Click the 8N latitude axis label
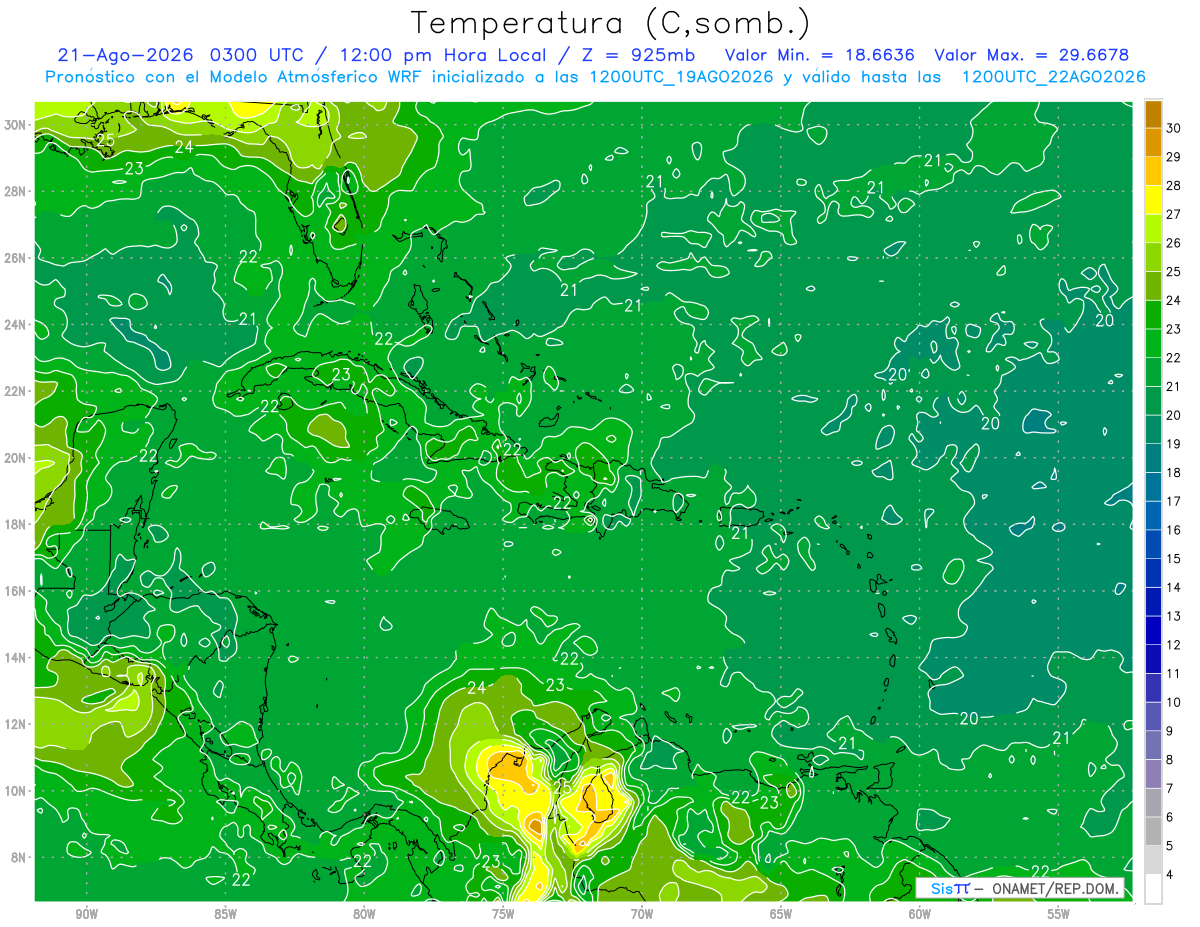The width and height of the screenshot is (1200, 927). [20, 858]
